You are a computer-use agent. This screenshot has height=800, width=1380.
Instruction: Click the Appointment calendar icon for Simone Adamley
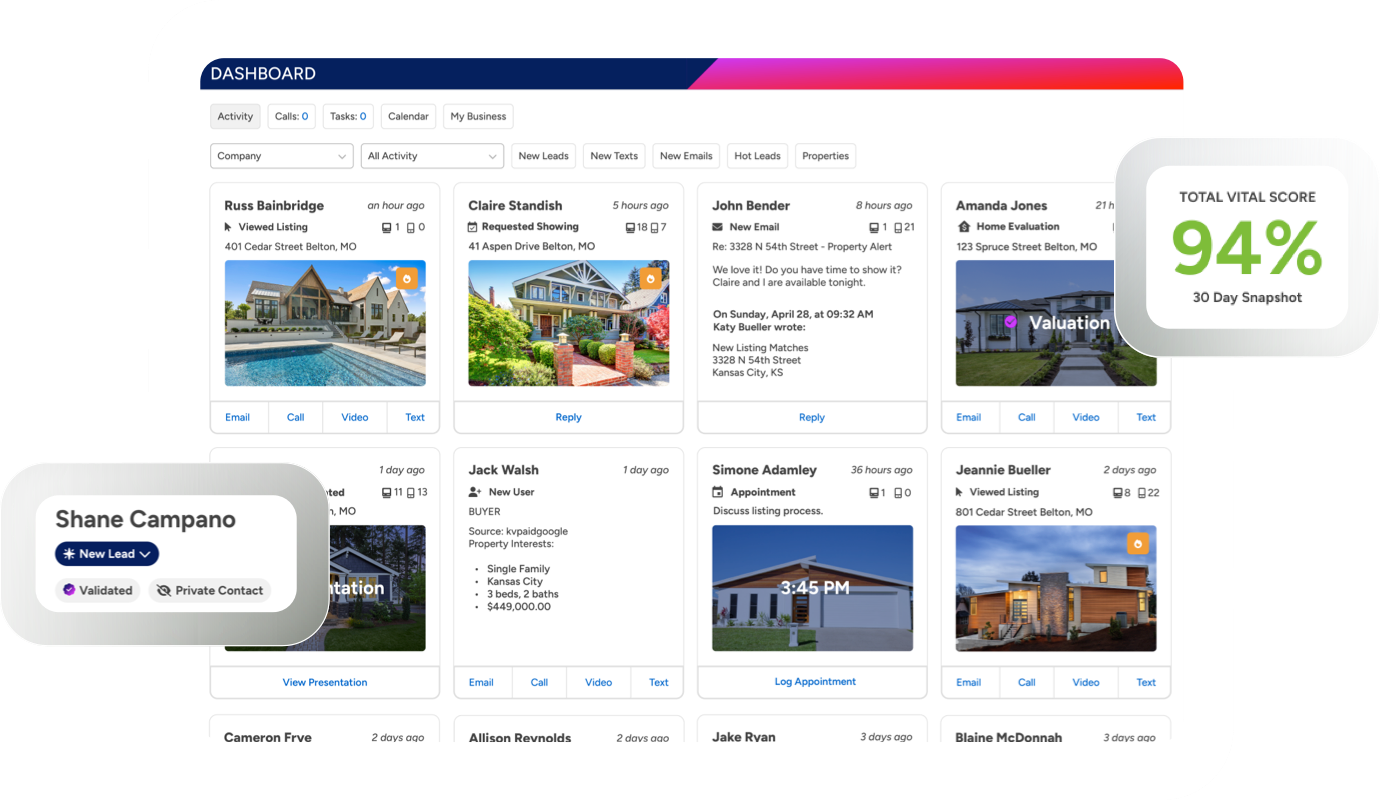pos(718,491)
